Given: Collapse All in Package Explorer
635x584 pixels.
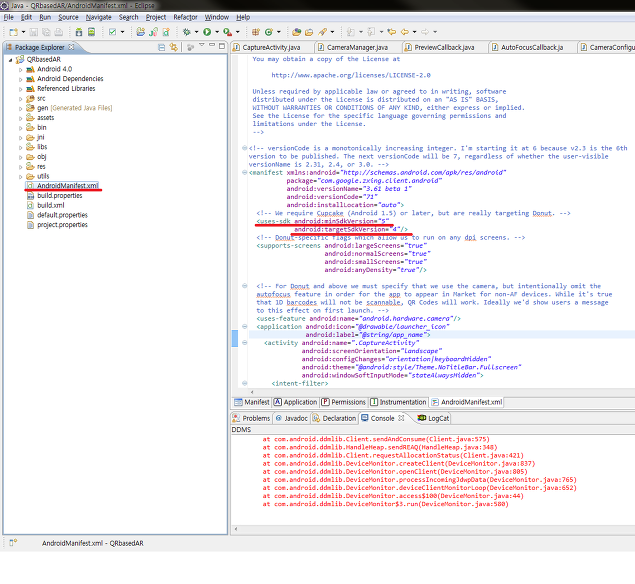Looking at the screenshot, I should pos(161,47).
